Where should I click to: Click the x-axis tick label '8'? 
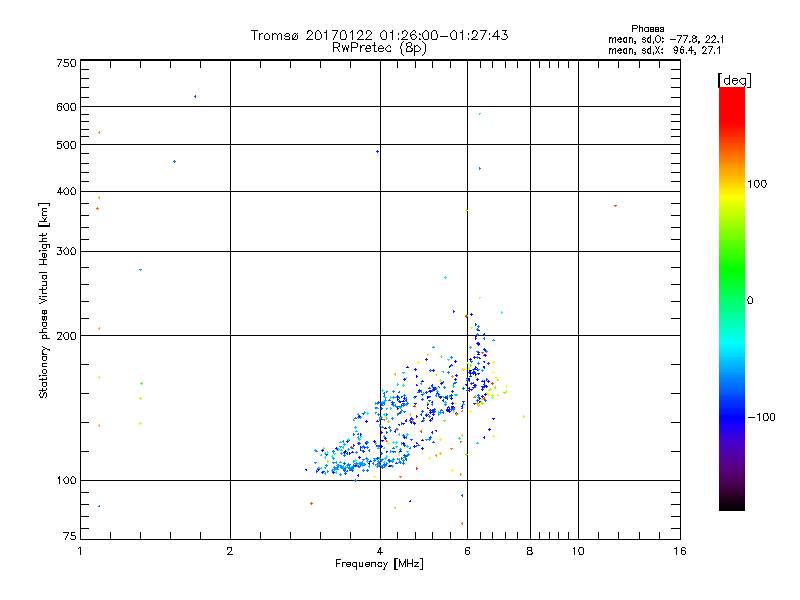(530, 551)
